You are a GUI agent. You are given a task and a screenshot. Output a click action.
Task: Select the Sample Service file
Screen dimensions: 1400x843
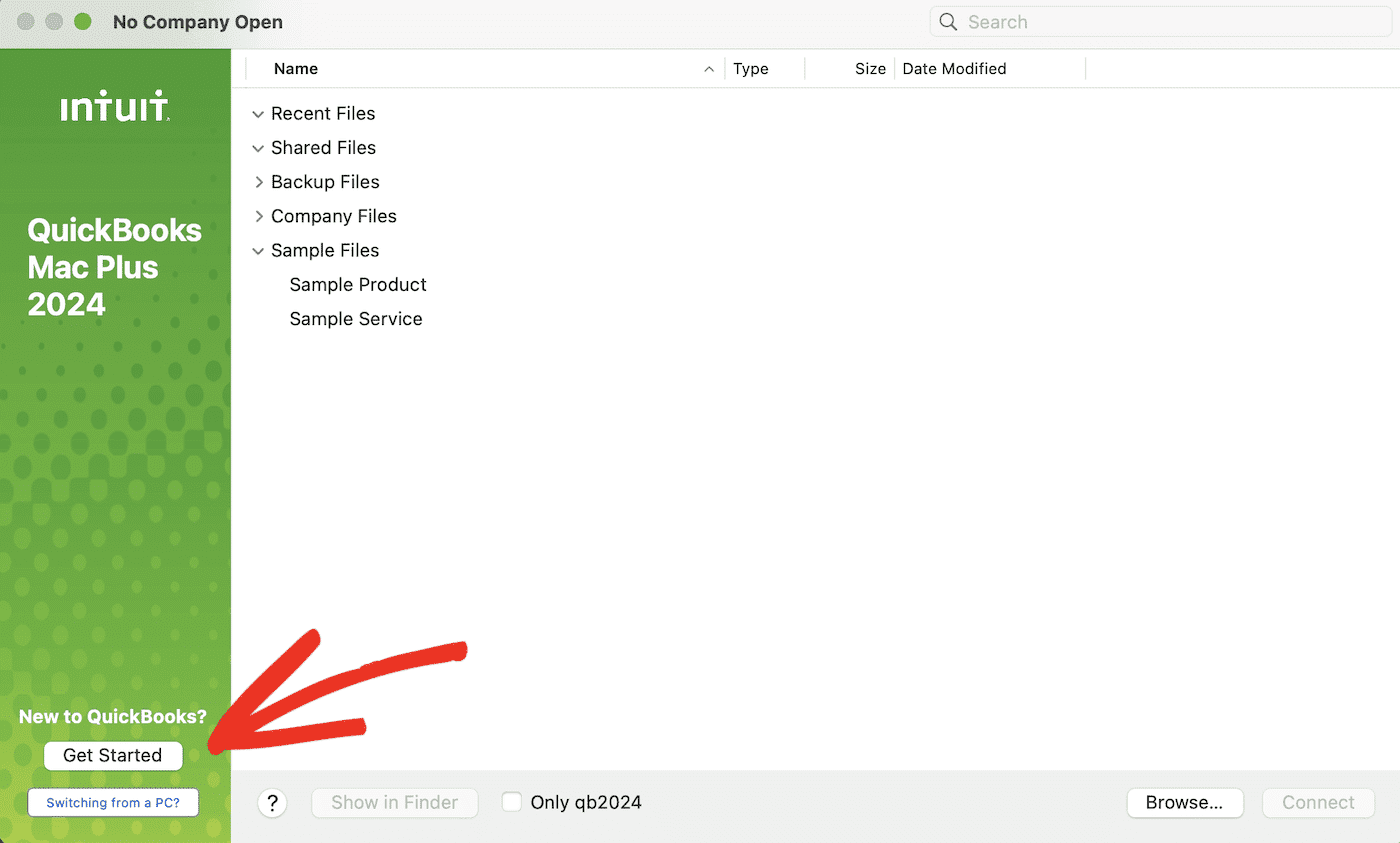point(356,319)
